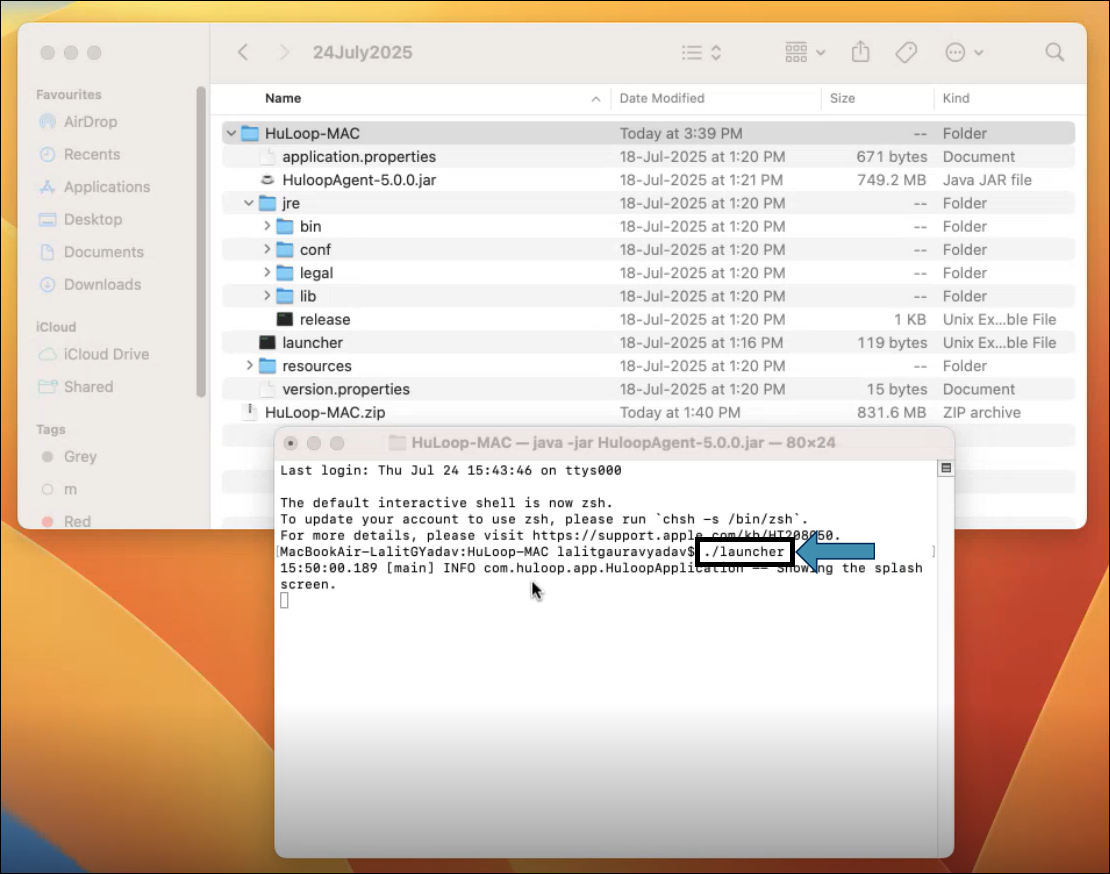Click the Finder back navigation arrow

243,52
